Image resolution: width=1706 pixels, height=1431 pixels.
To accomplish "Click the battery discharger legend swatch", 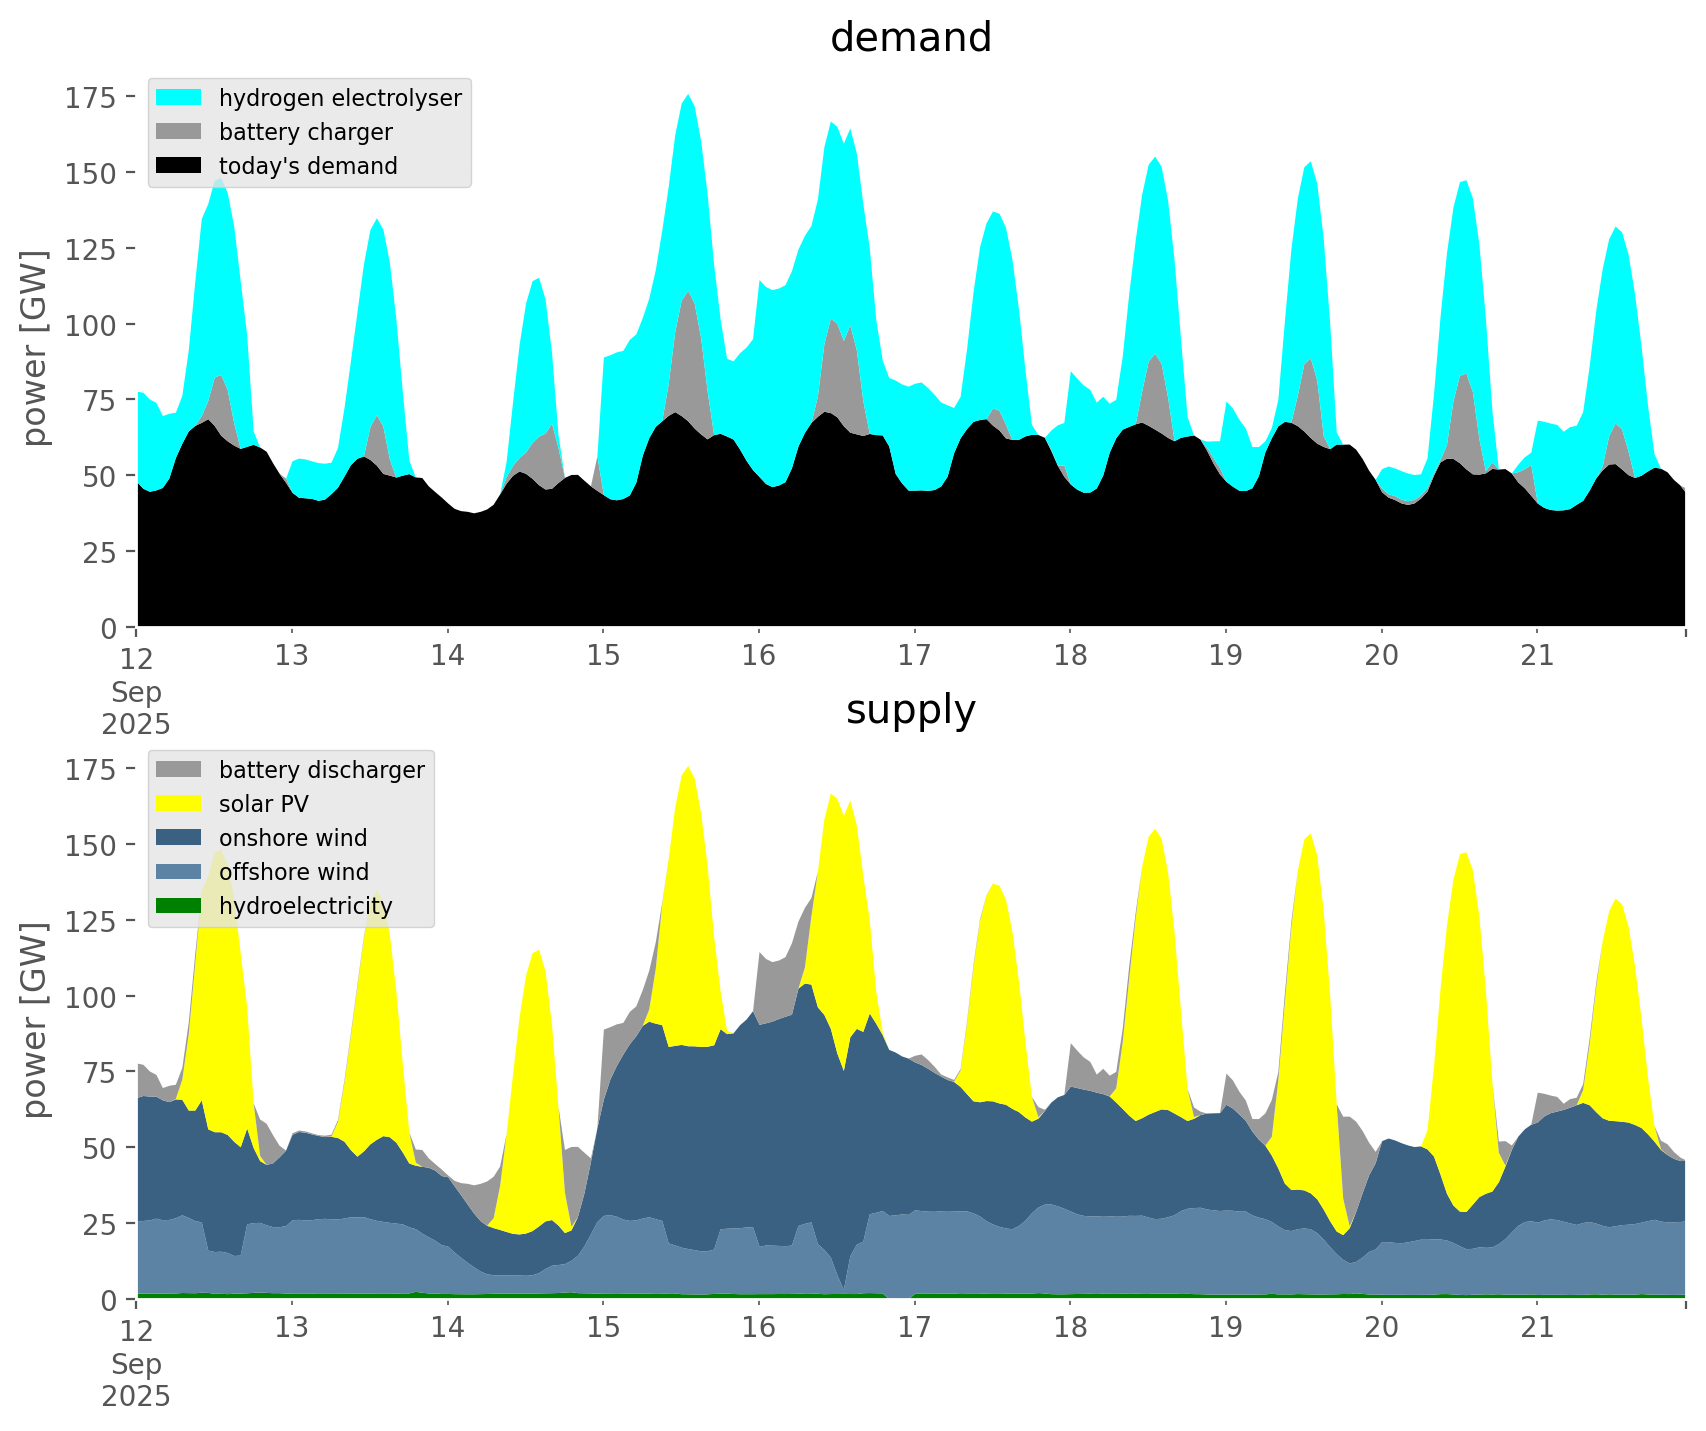I will [179, 770].
